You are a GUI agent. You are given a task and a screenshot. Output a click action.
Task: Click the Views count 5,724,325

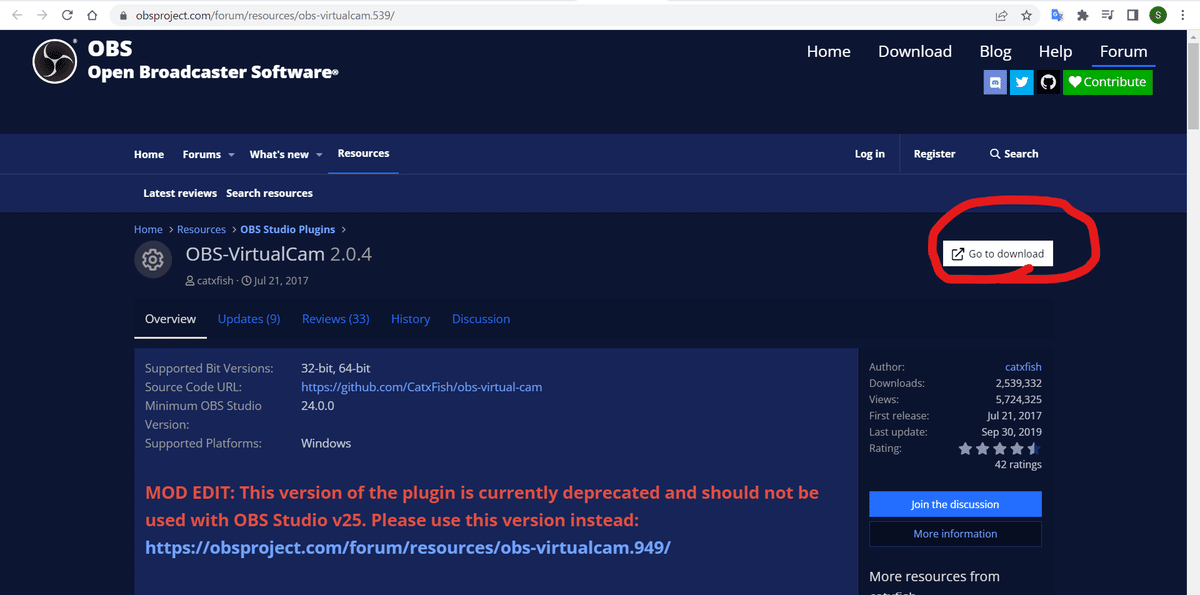pyautogui.click(x=1019, y=399)
